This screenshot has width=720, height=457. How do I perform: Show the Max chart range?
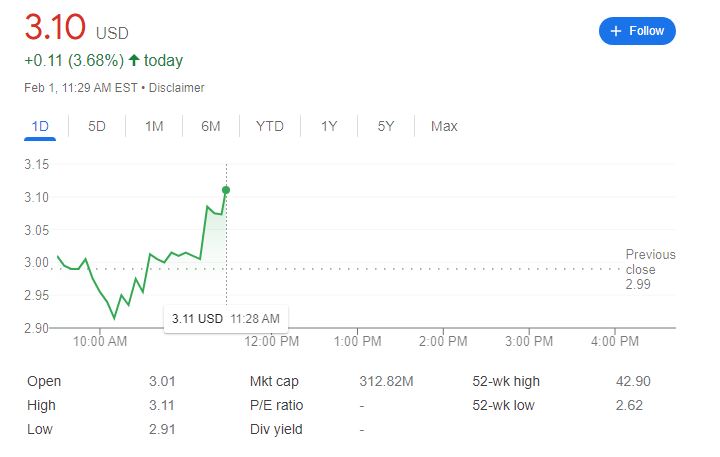(444, 126)
